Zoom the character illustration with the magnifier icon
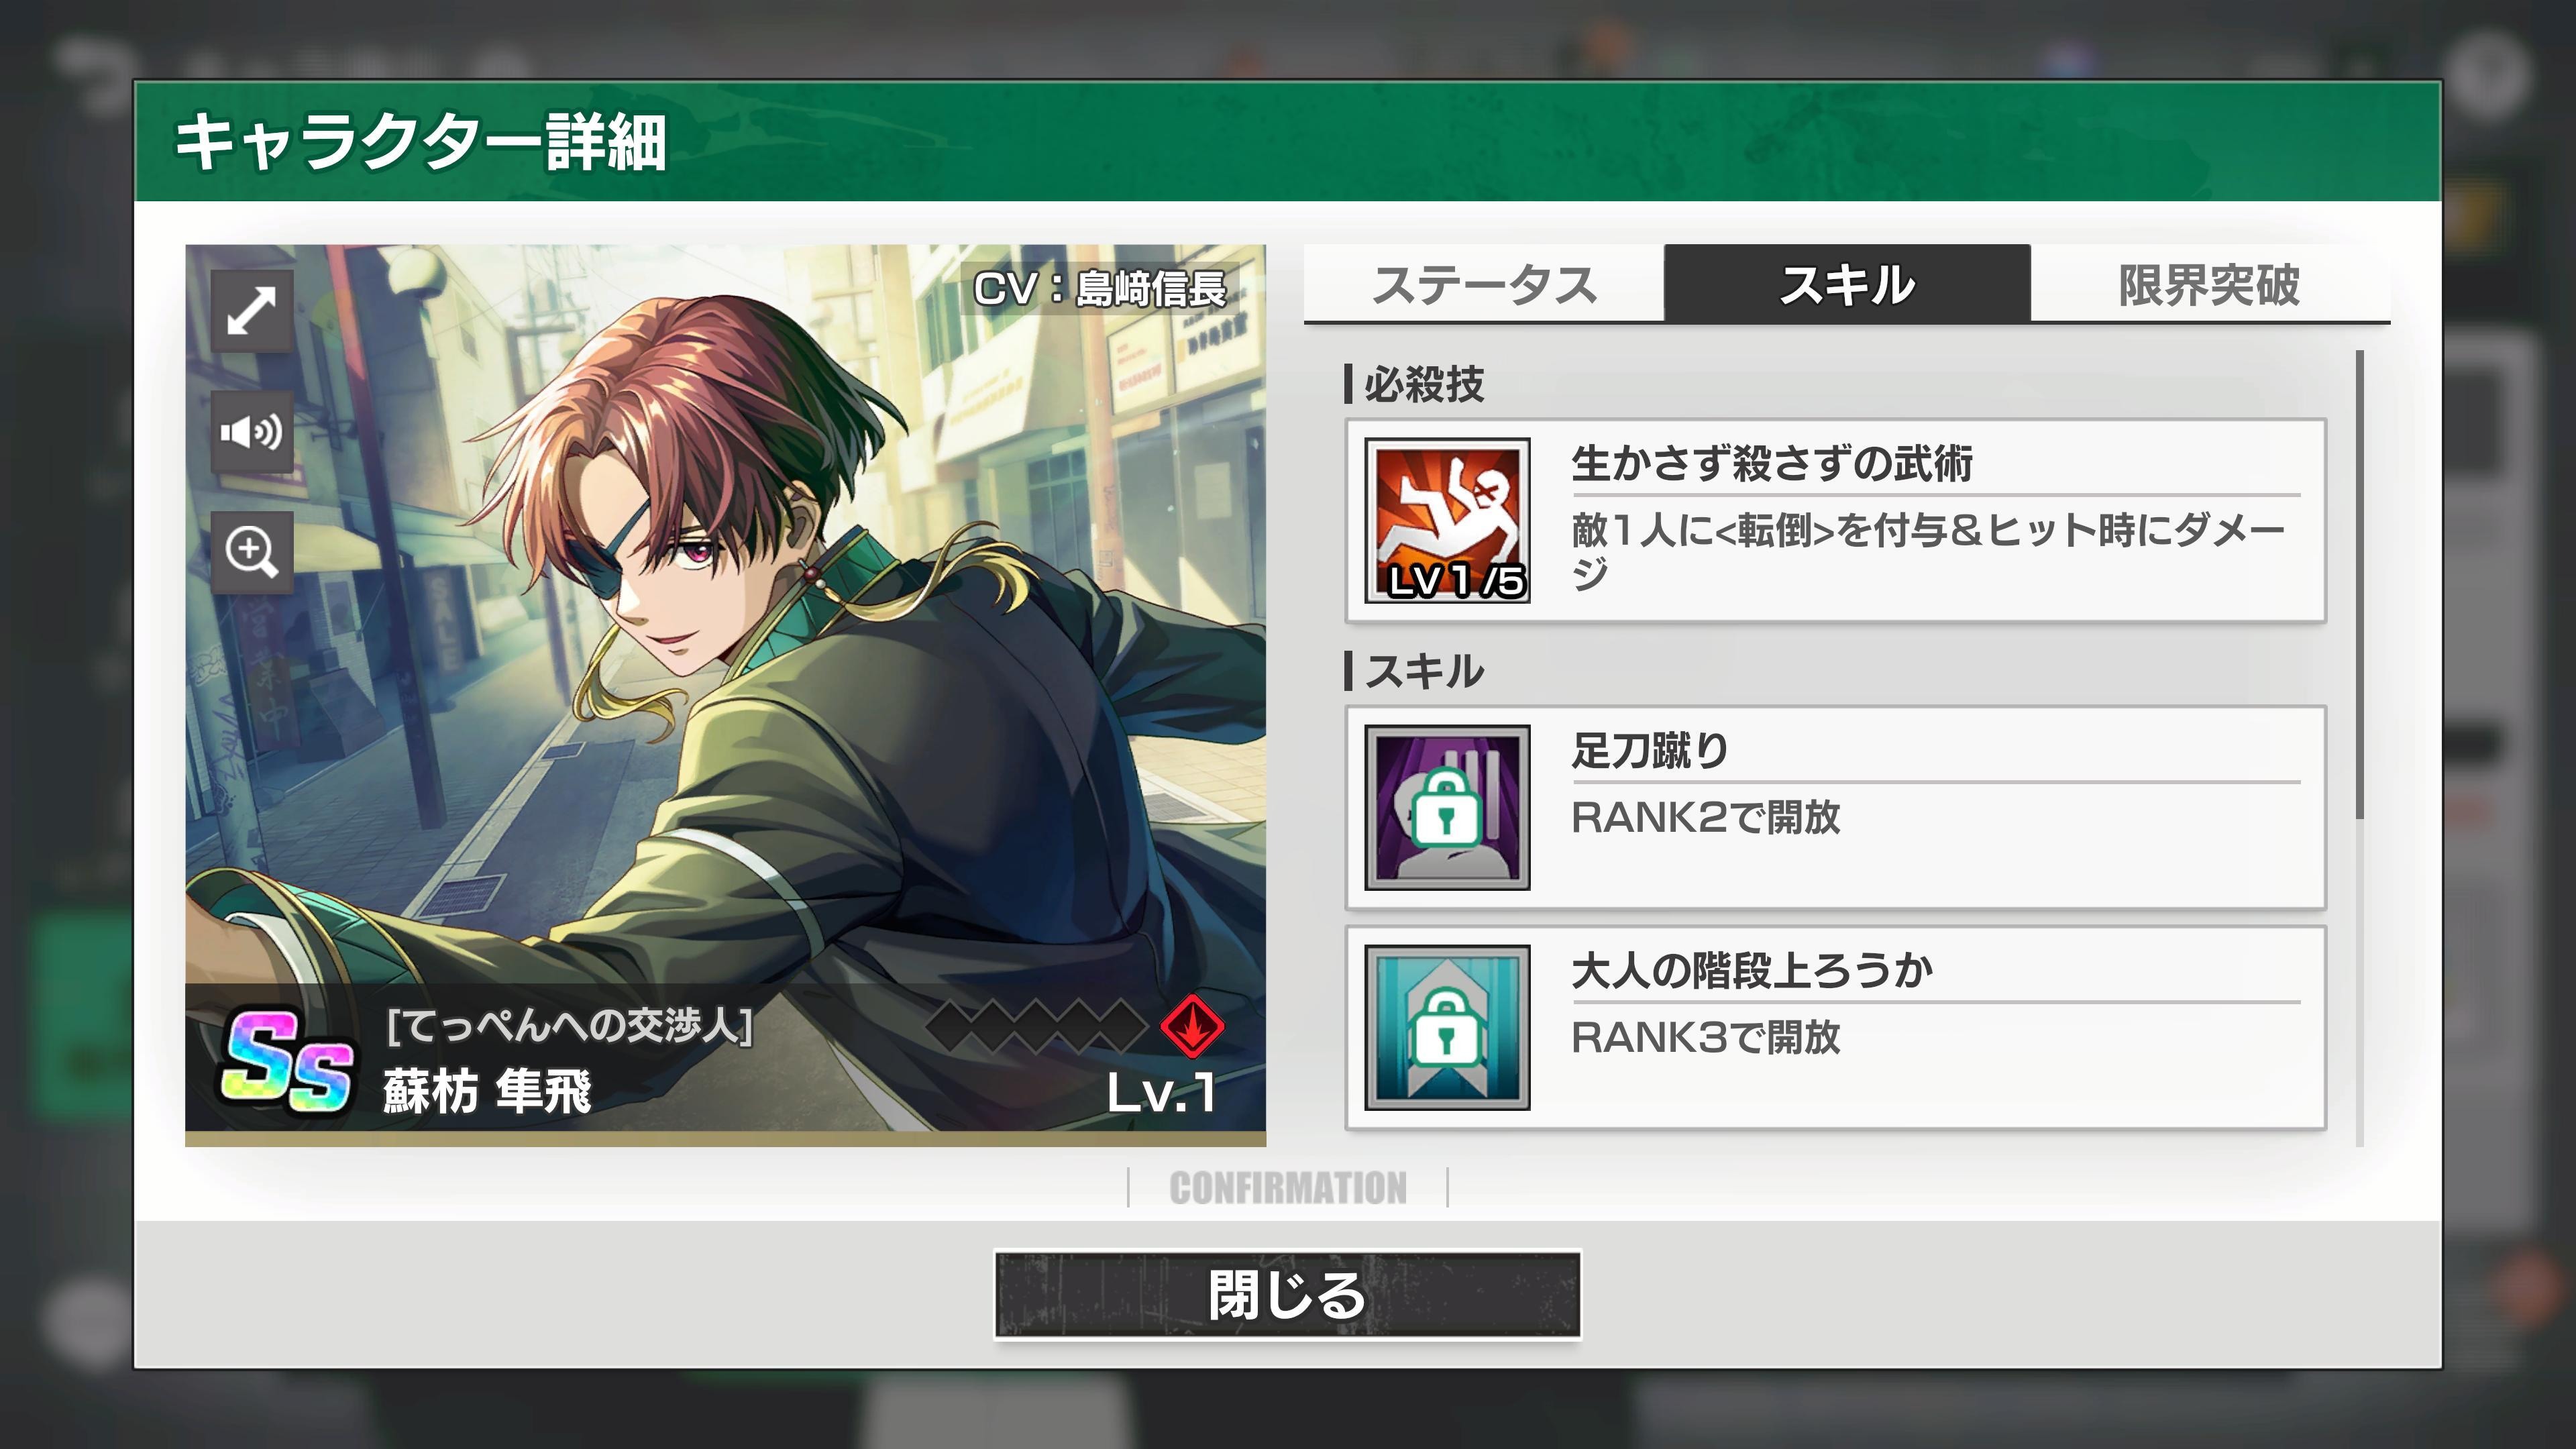Screen dimensions: 2576x1449 coord(251,552)
